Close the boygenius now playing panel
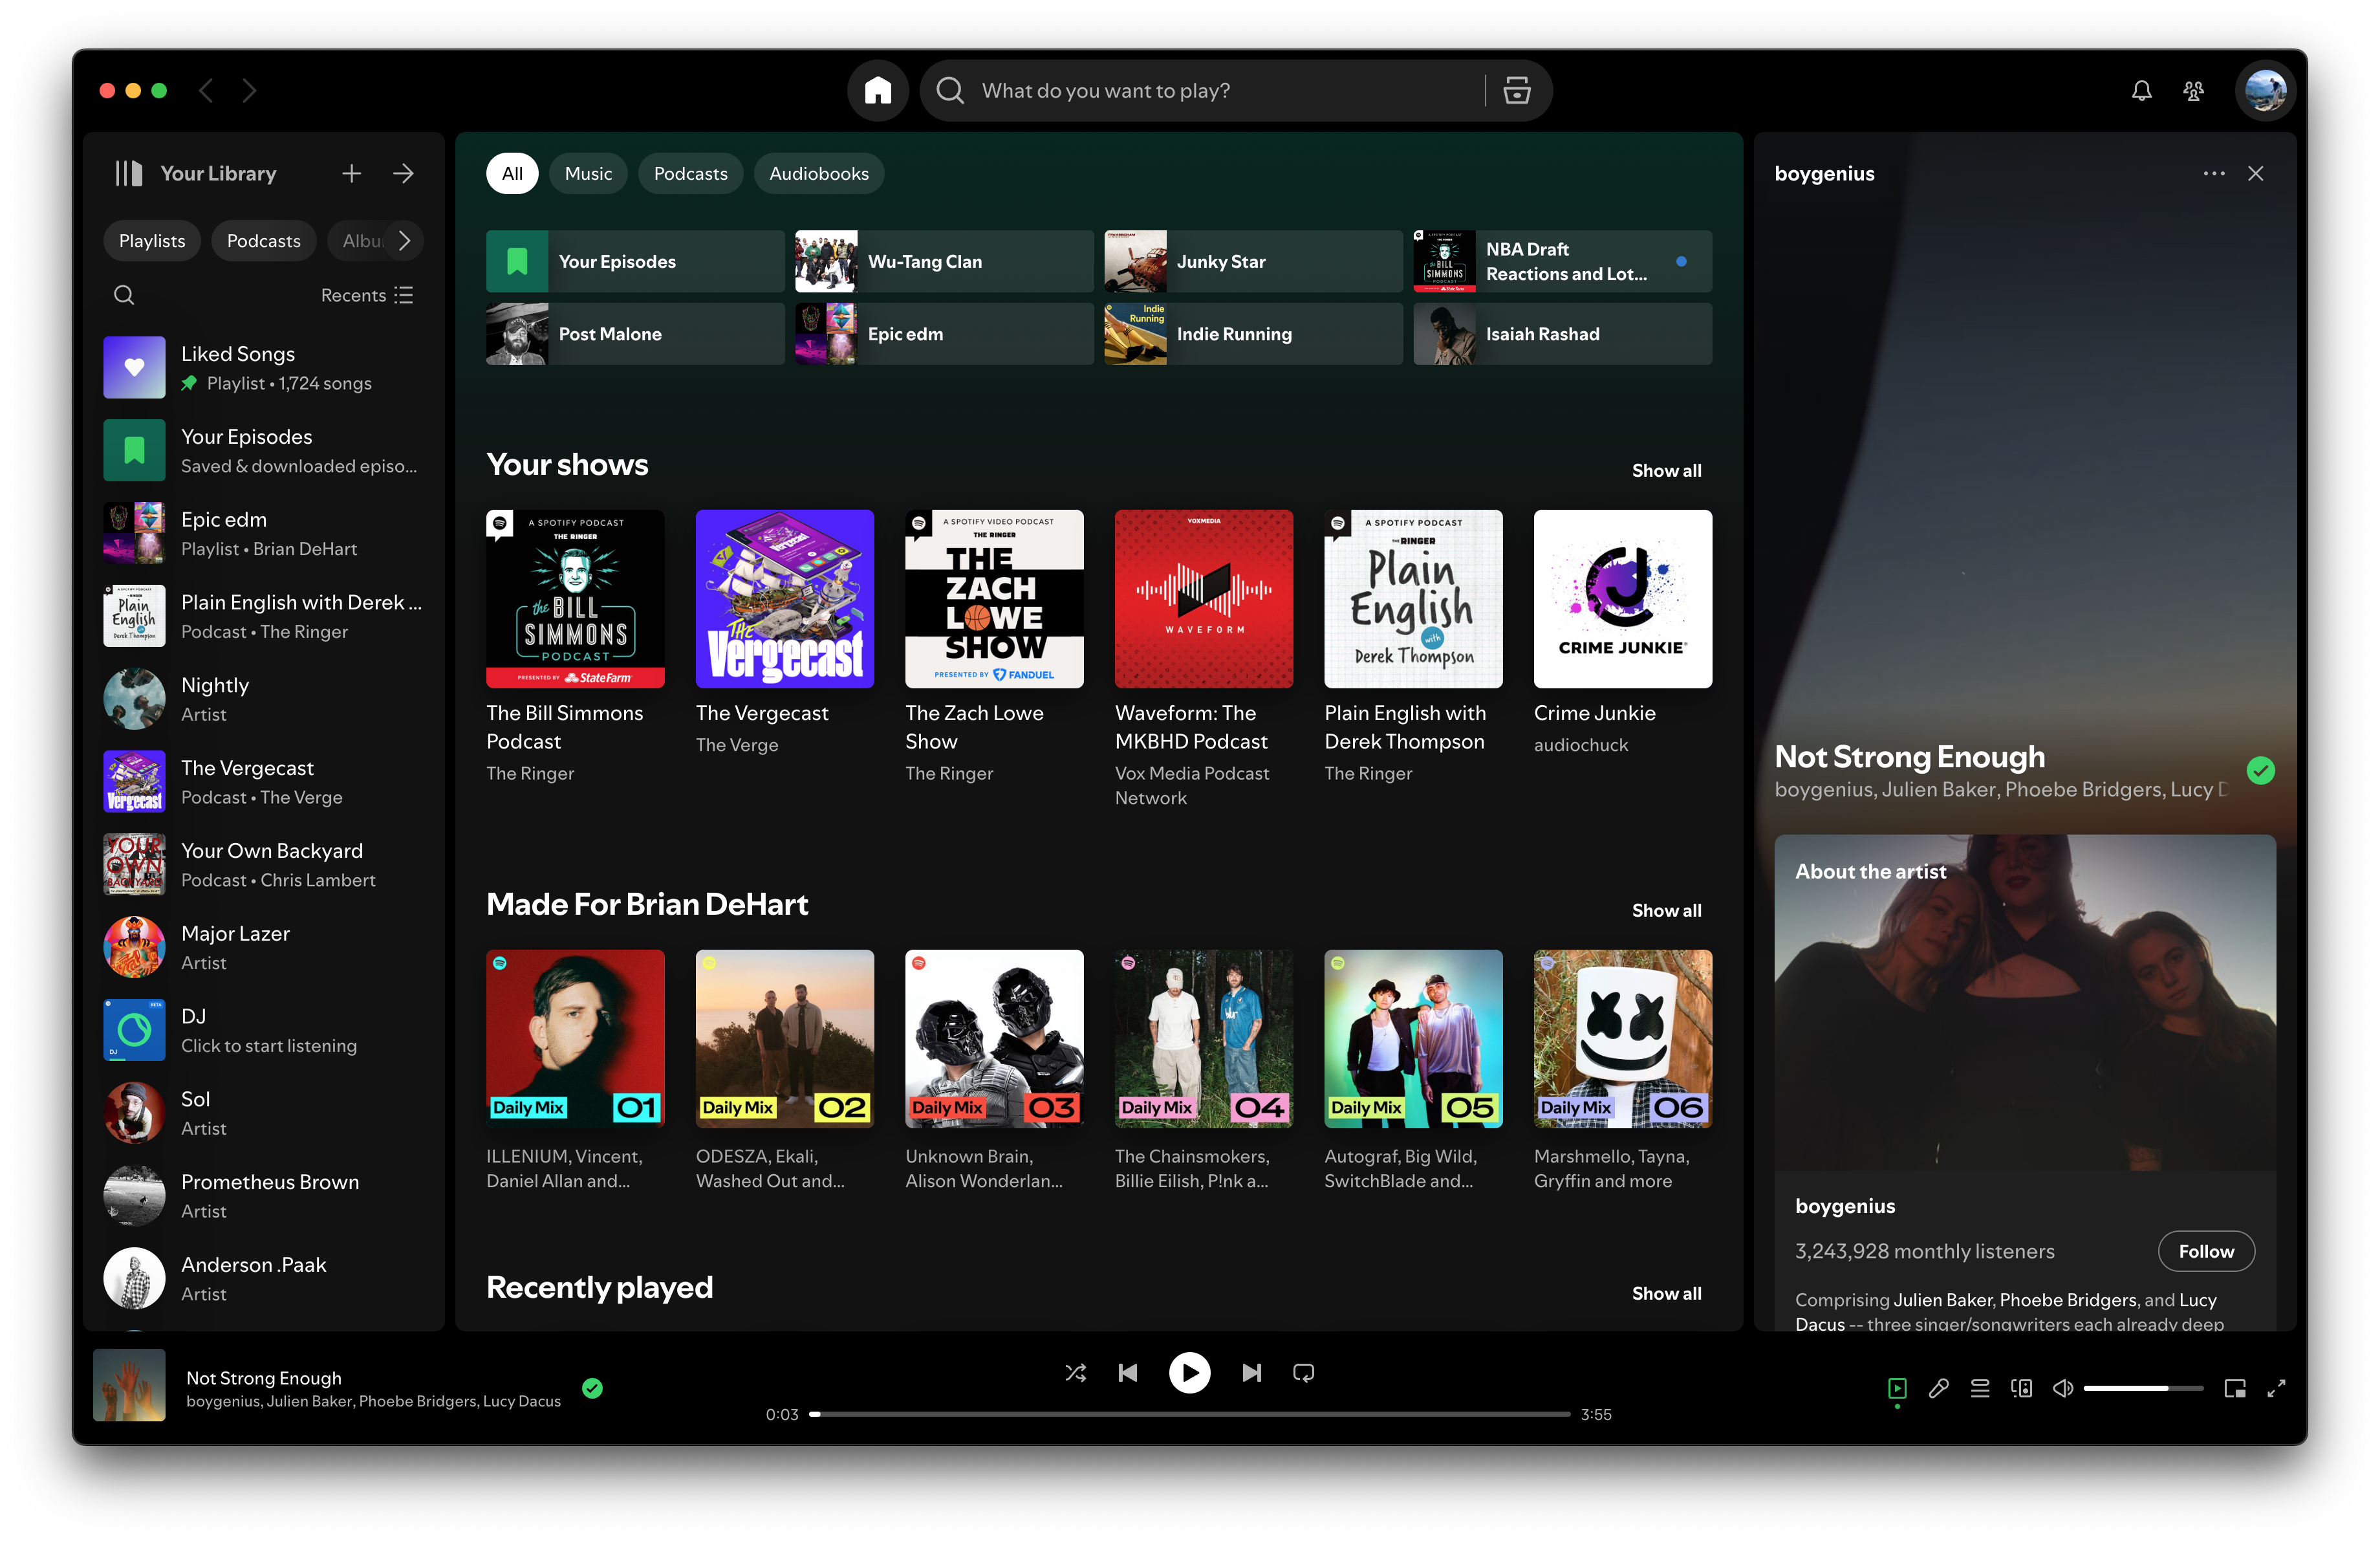 [x=2255, y=173]
